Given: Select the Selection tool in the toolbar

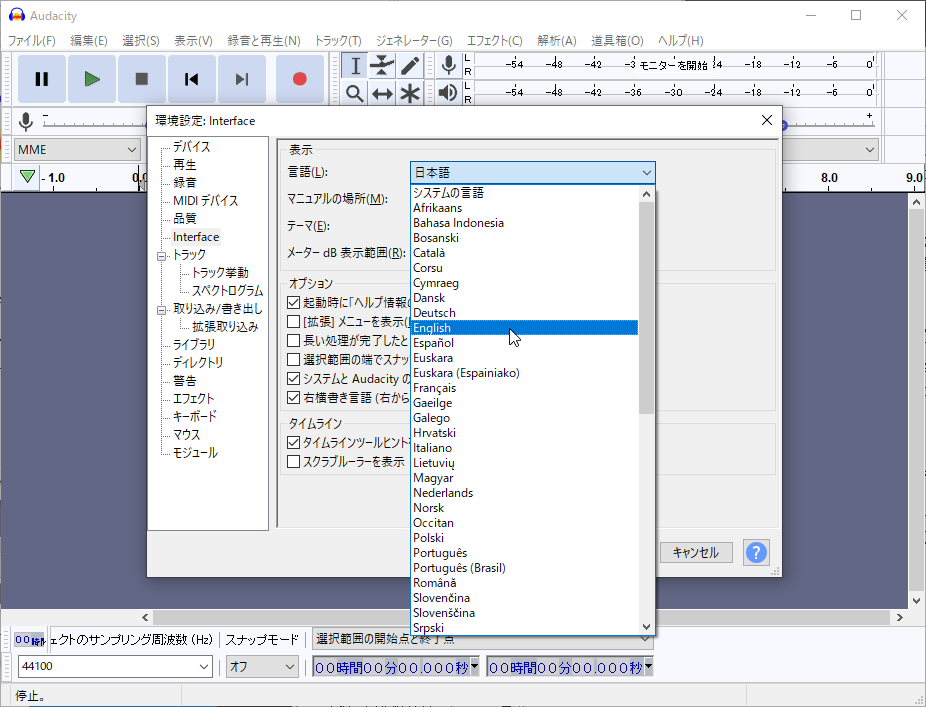Looking at the screenshot, I should pyautogui.click(x=354, y=64).
